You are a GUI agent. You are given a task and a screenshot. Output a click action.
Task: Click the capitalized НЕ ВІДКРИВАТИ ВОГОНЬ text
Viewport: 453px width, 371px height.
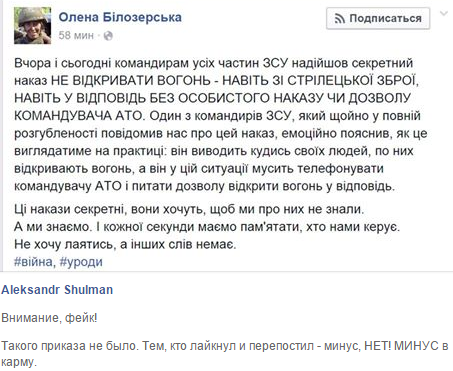point(131,81)
